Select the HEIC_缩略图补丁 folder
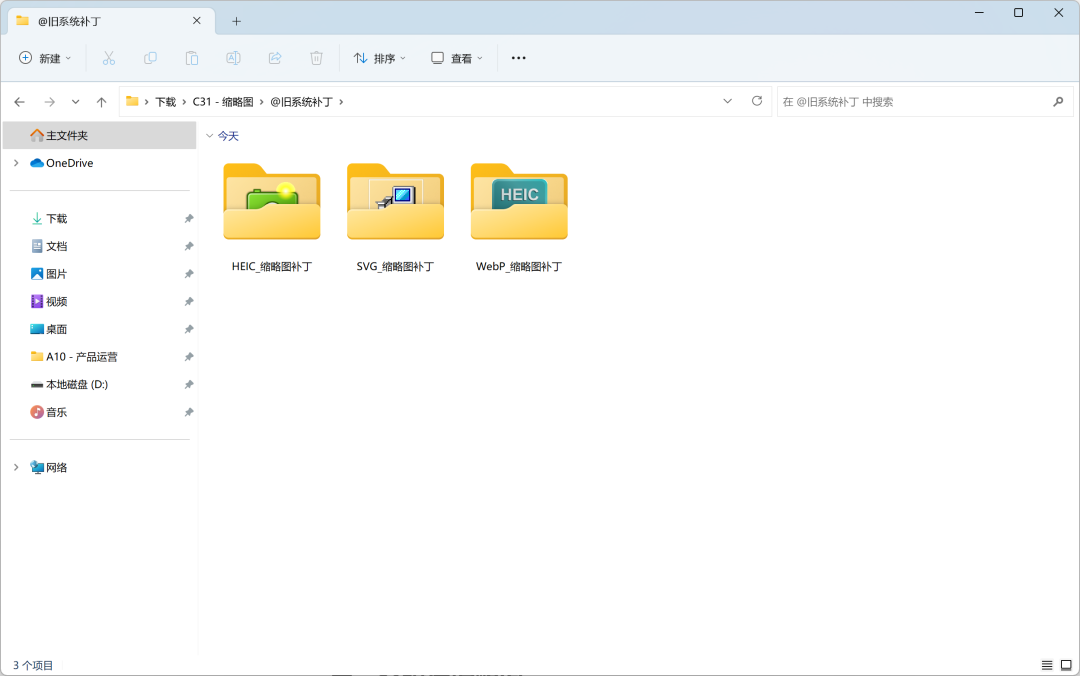The width and height of the screenshot is (1080, 676). 272,218
